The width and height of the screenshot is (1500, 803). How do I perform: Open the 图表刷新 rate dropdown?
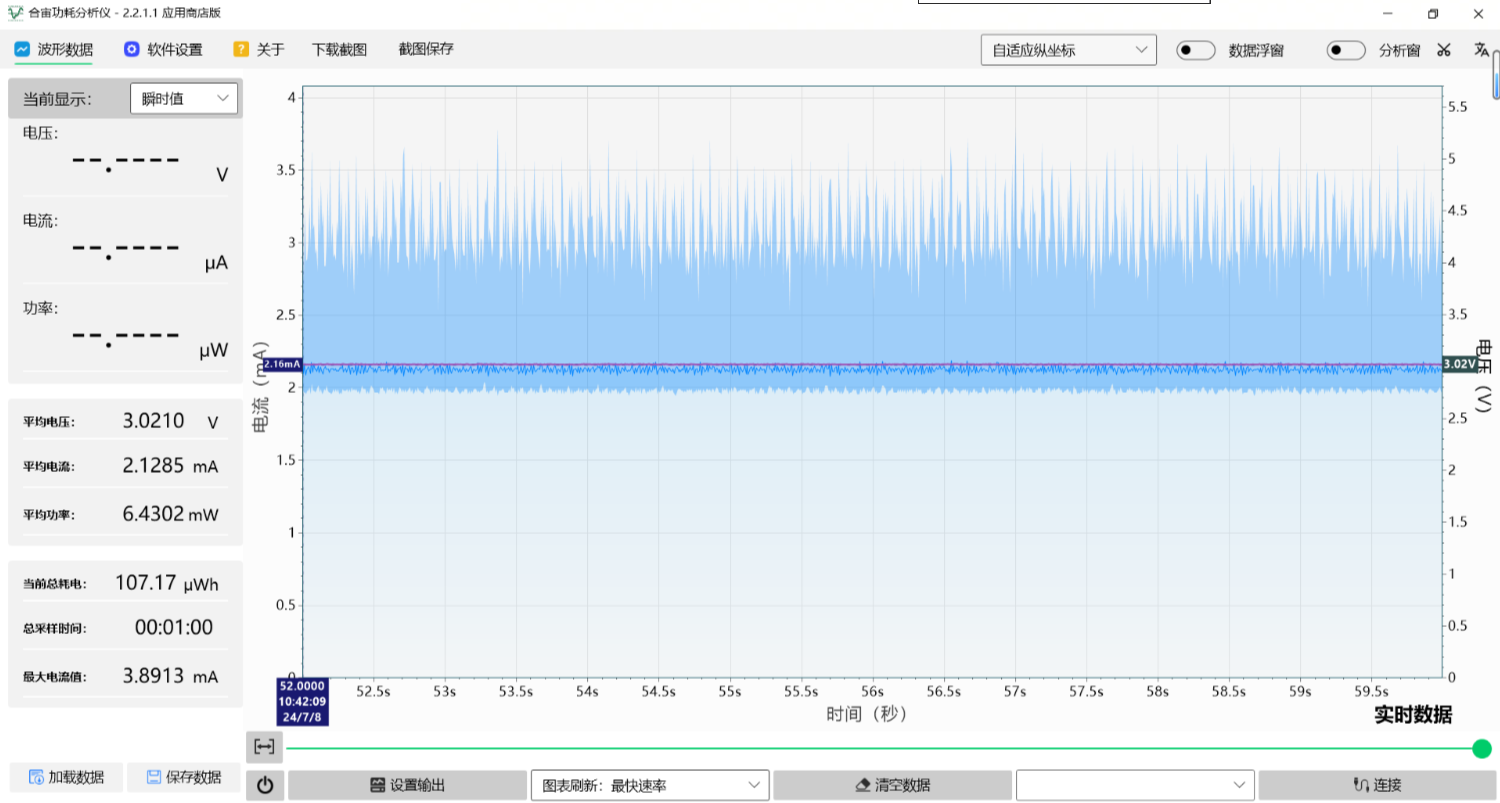649,785
